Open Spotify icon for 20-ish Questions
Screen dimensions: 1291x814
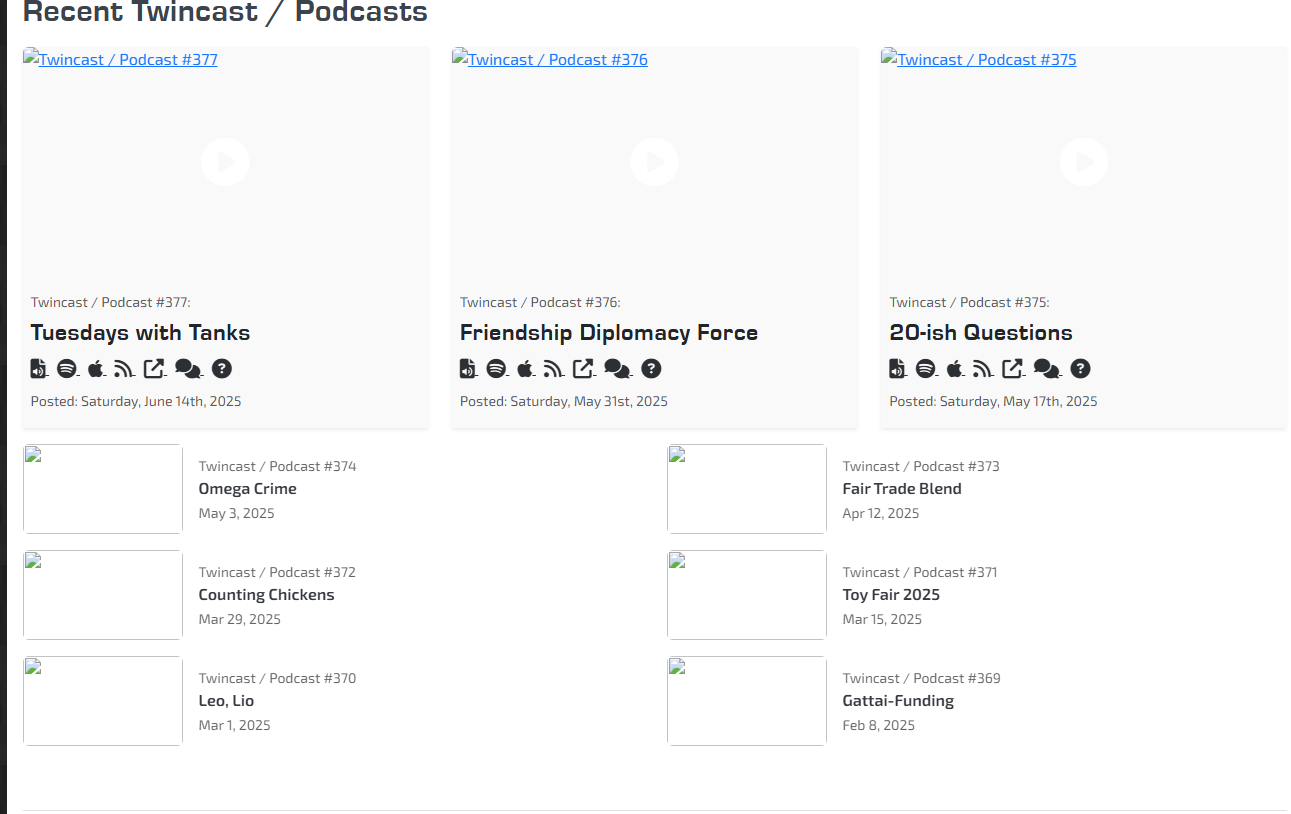click(x=925, y=369)
